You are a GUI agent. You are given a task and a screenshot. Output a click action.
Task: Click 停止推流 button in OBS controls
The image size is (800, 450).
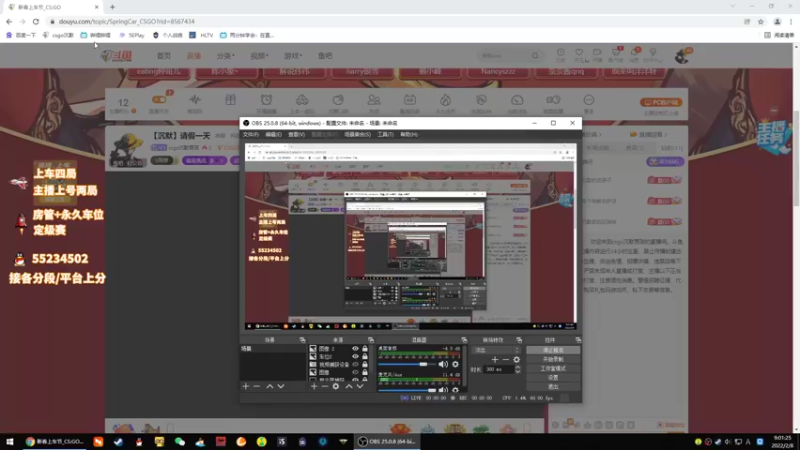coord(553,351)
